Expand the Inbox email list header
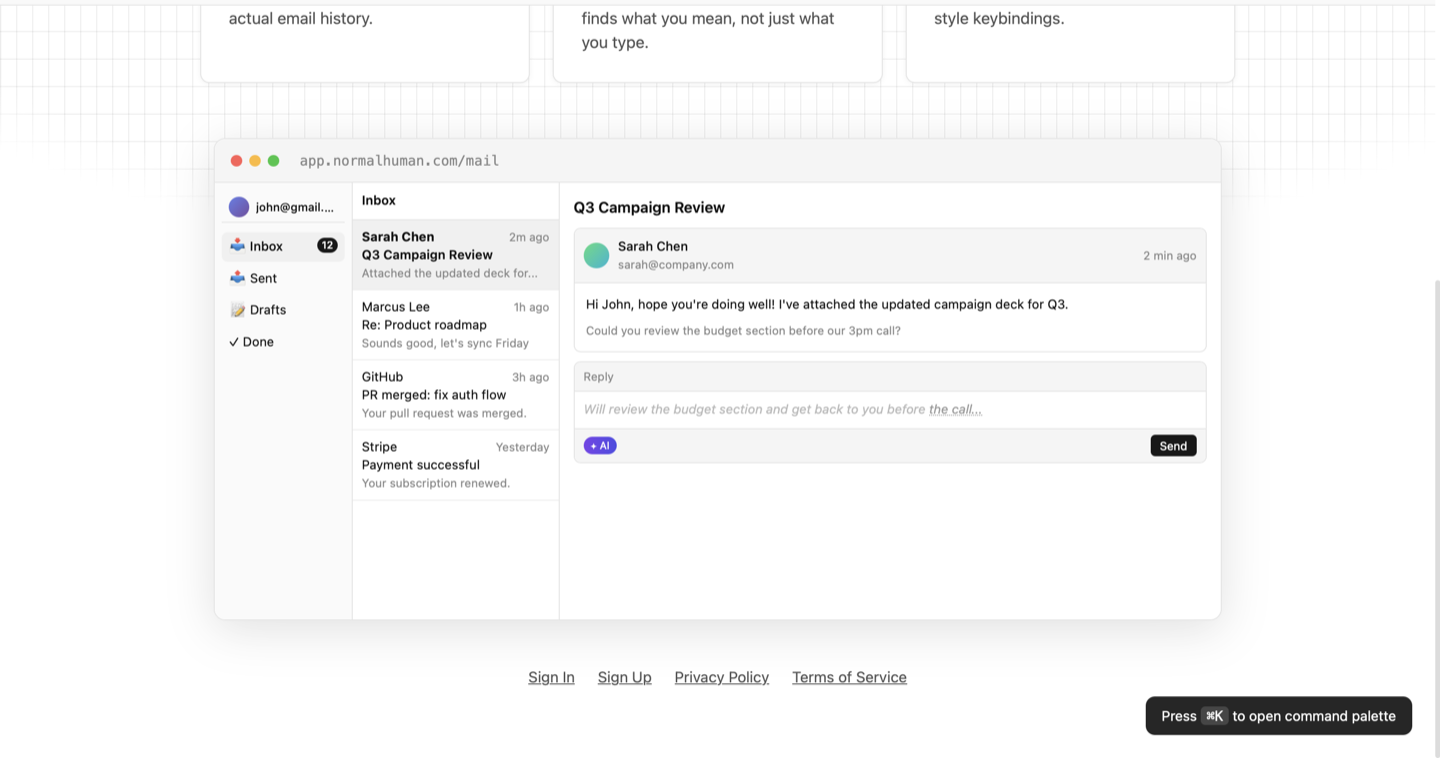Image resolution: width=1440 pixels, height=758 pixels. pyautogui.click(x=378, y=200)
